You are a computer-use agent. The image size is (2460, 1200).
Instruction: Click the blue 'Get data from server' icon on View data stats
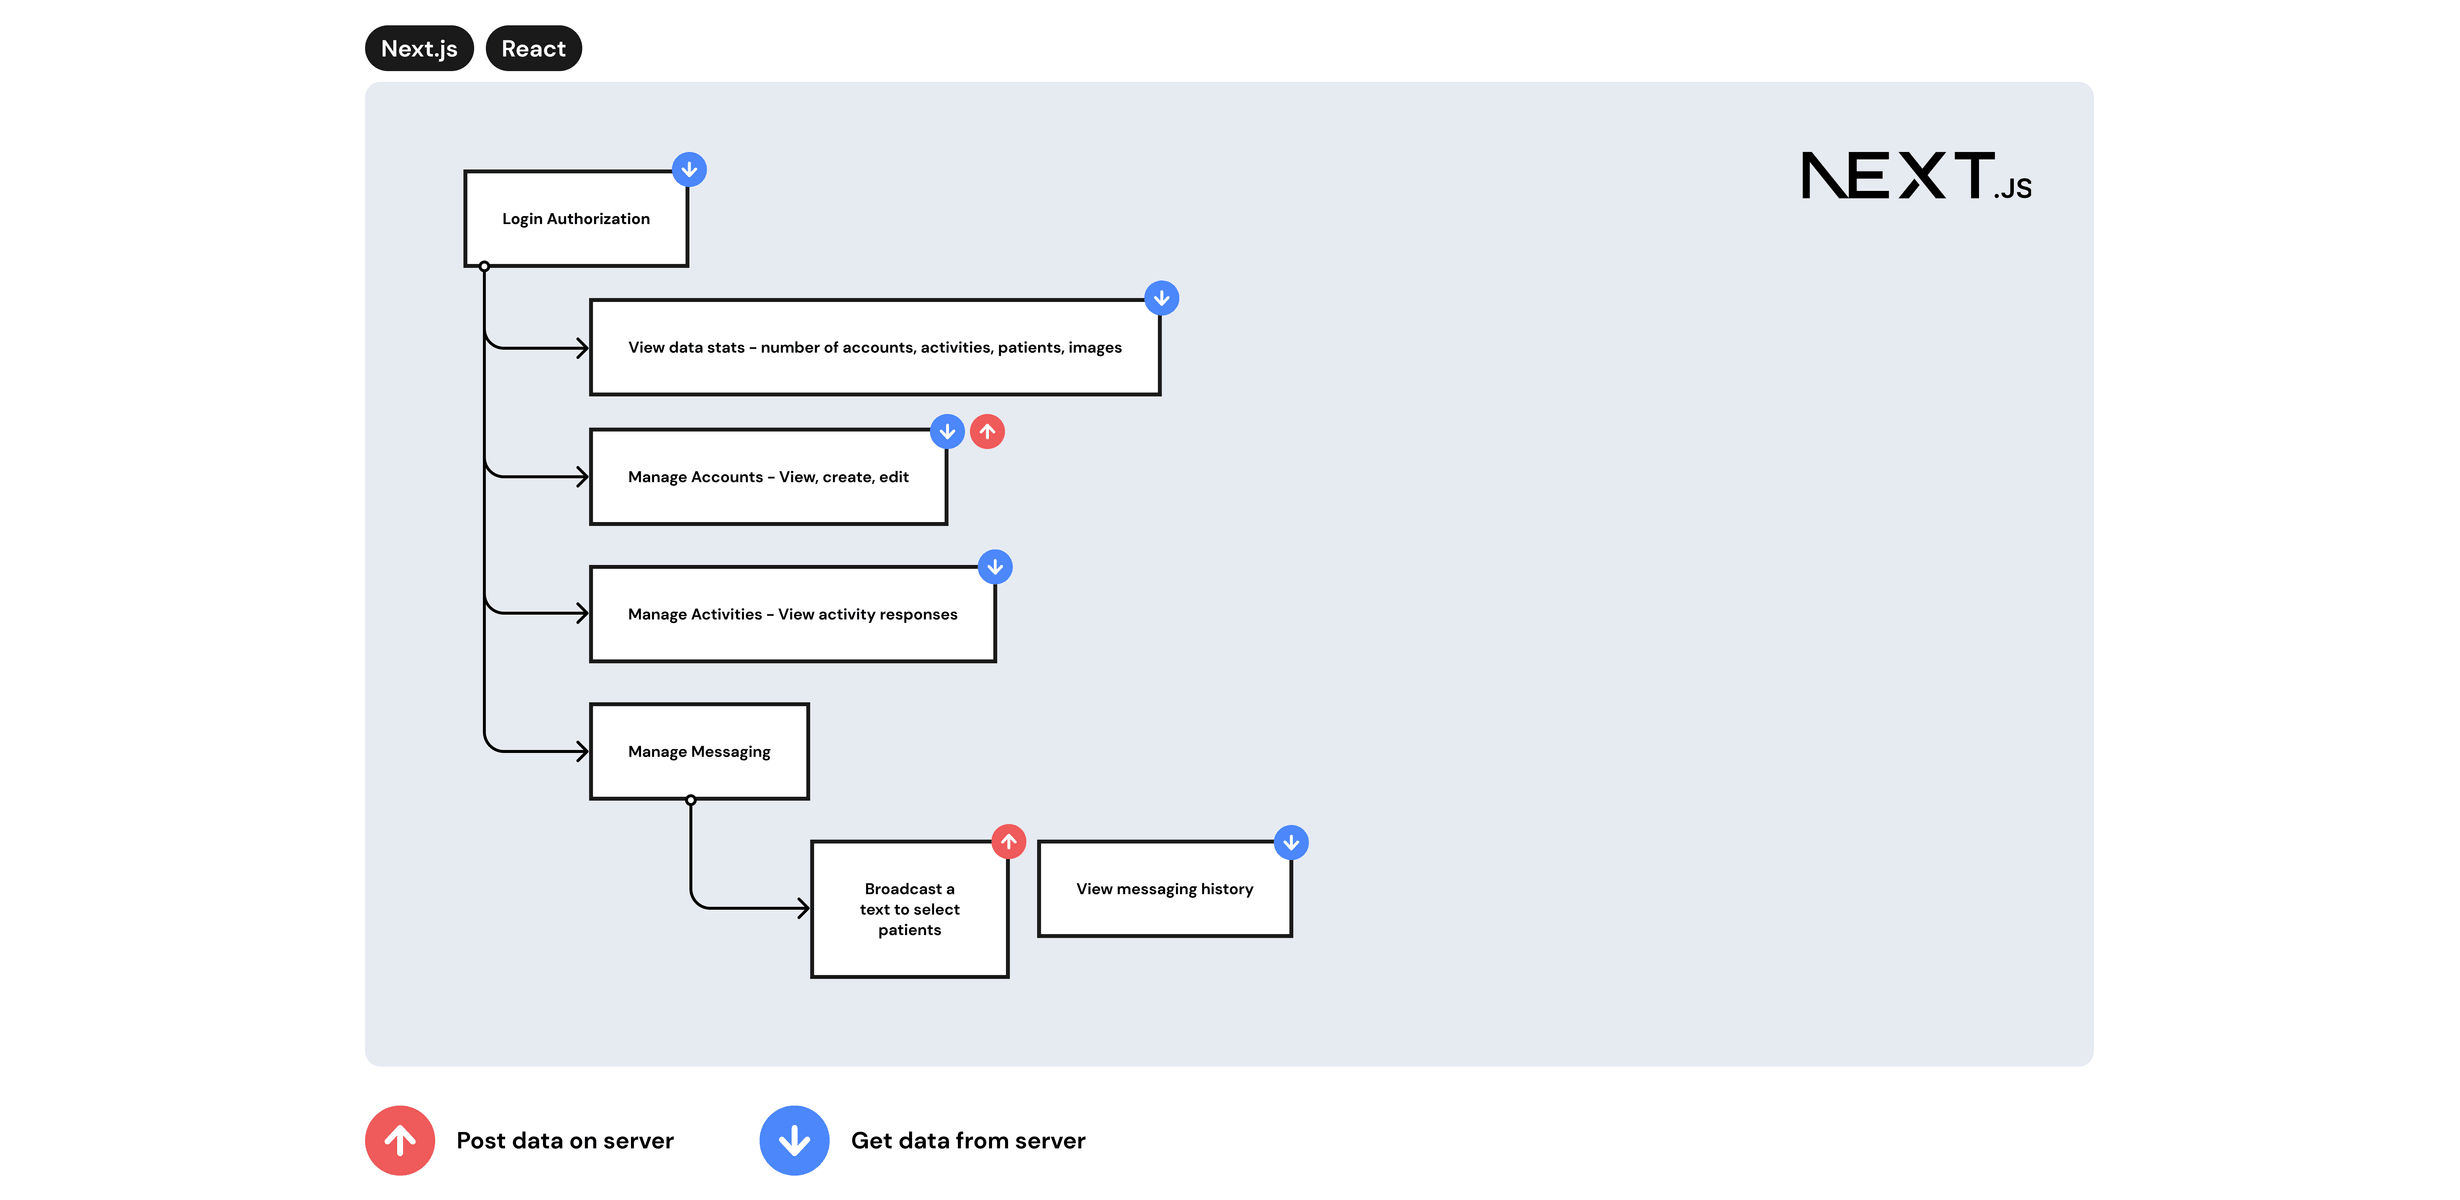click(1161, 298)
